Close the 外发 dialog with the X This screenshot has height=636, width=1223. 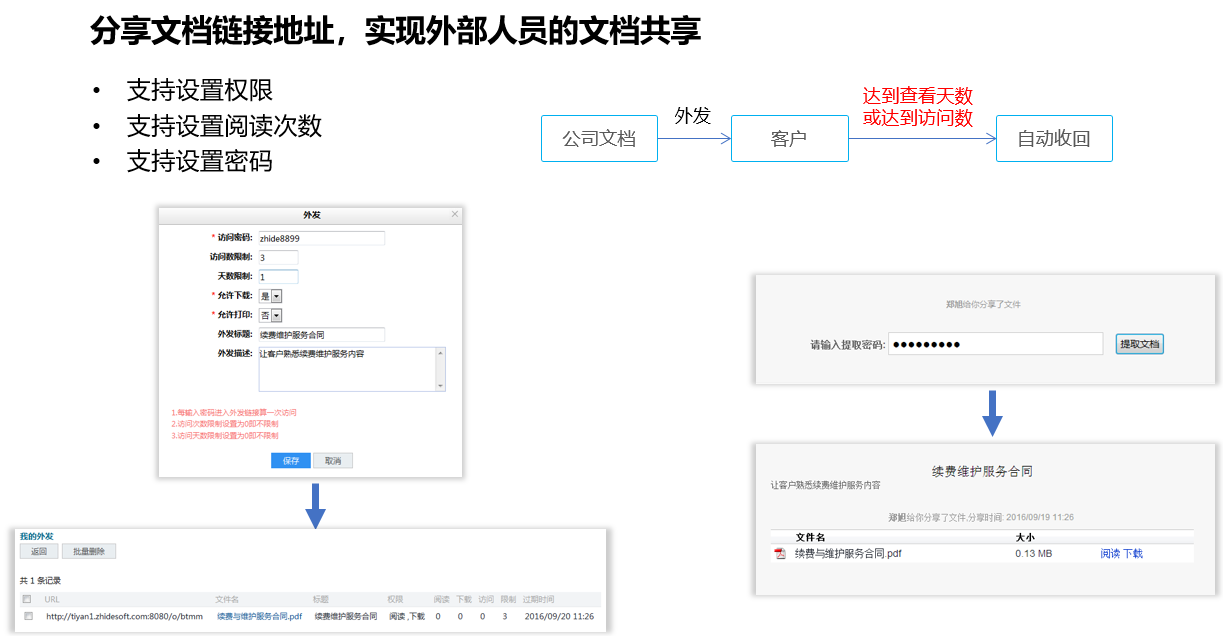pyautogui.click(x=455, y=214)
